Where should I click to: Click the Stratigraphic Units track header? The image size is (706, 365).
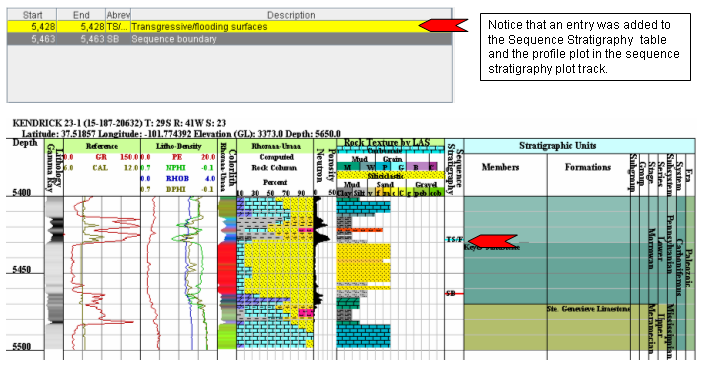pos(579,146)
